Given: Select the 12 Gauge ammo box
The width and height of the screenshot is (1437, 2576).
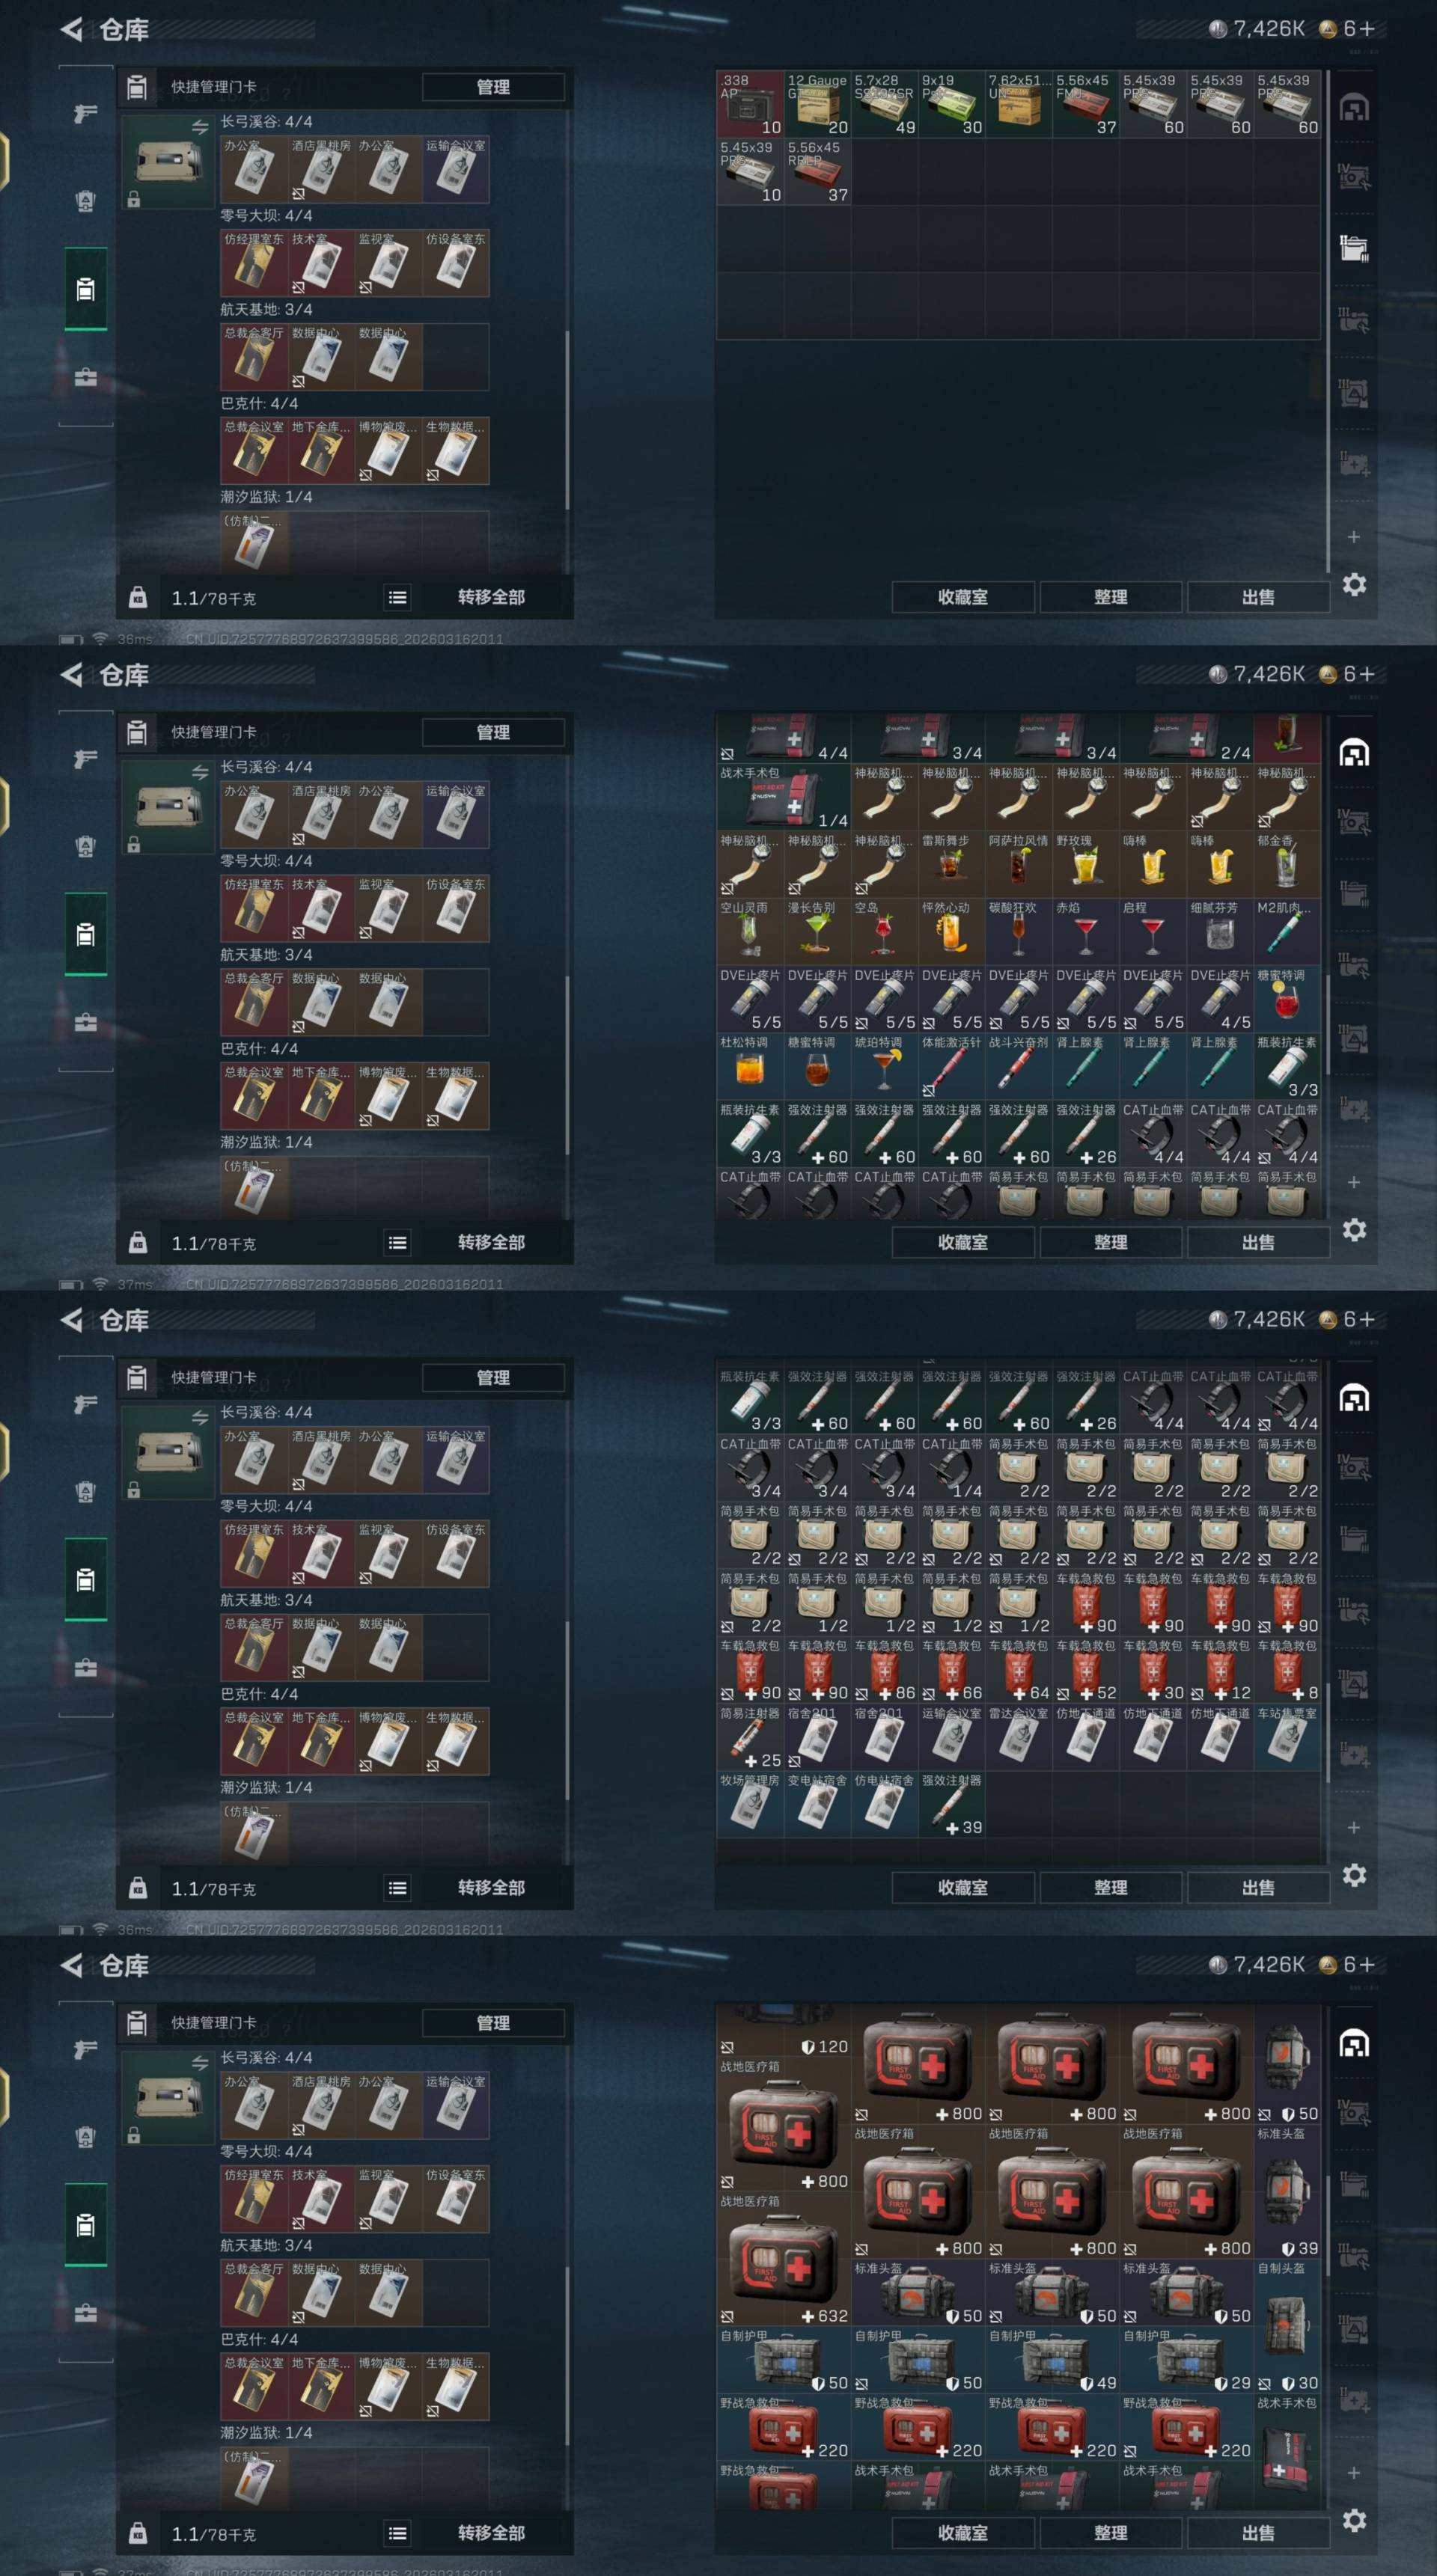Looking at the screenshot, I should [817, 104].
